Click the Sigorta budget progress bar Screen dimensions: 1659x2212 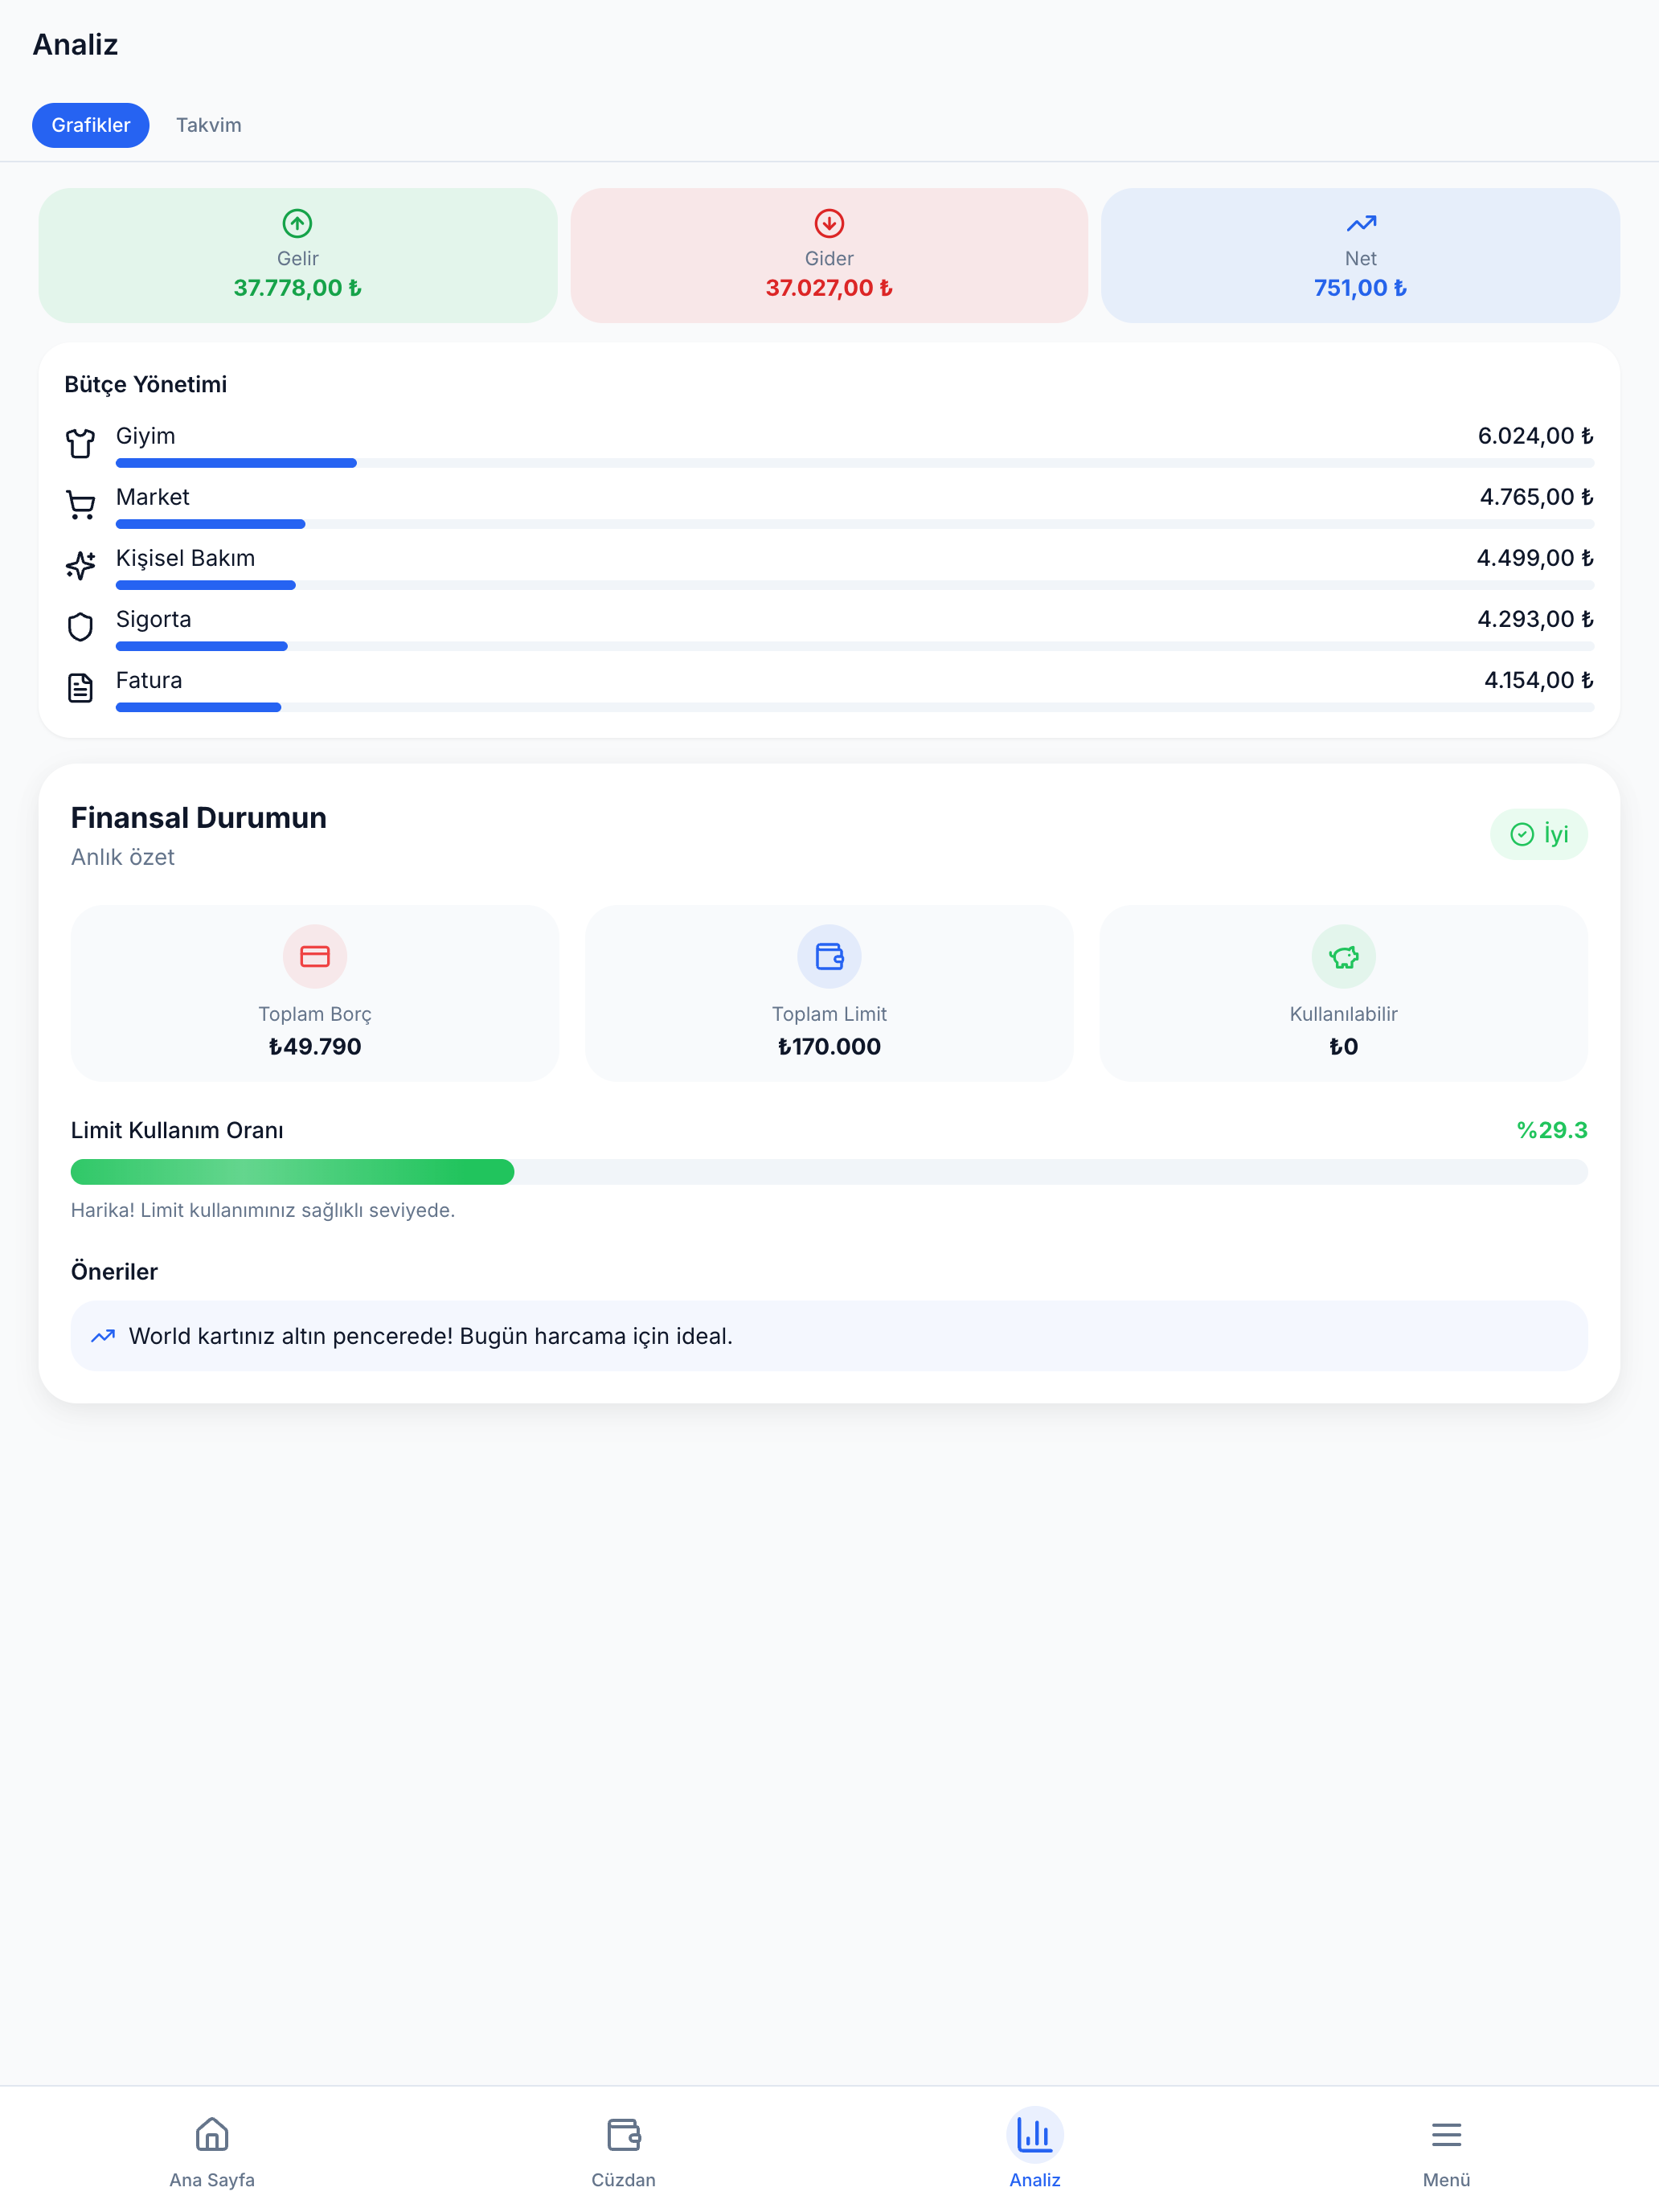[x=855, y=646]
